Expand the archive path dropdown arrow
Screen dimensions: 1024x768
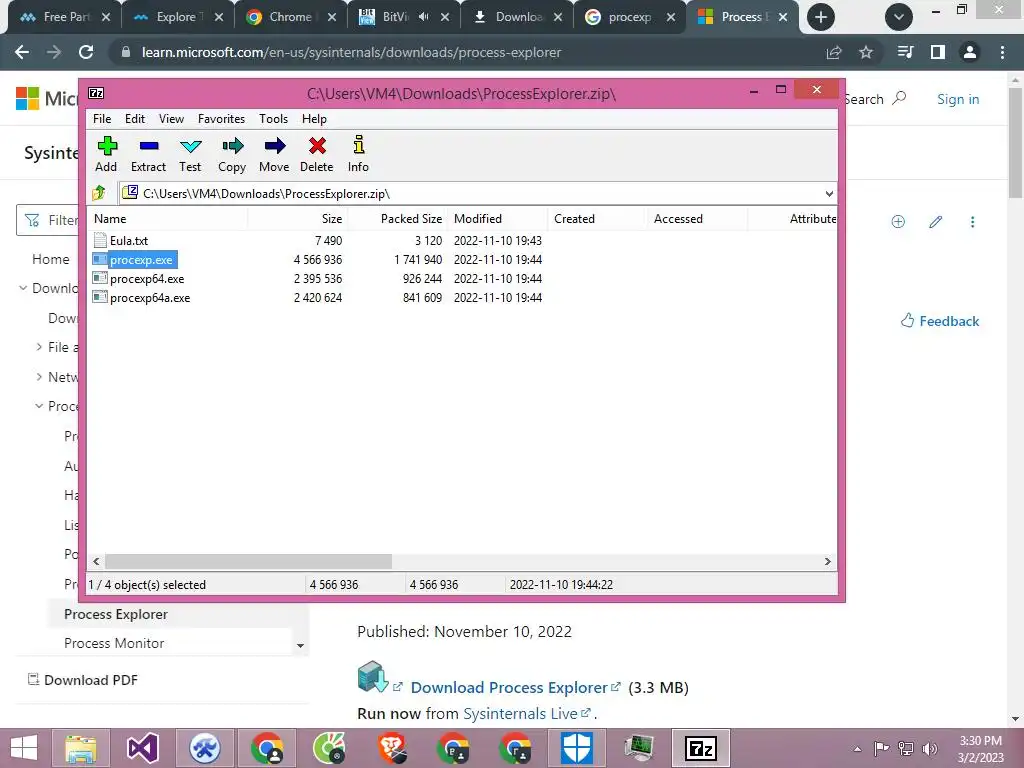click(829, 193)
